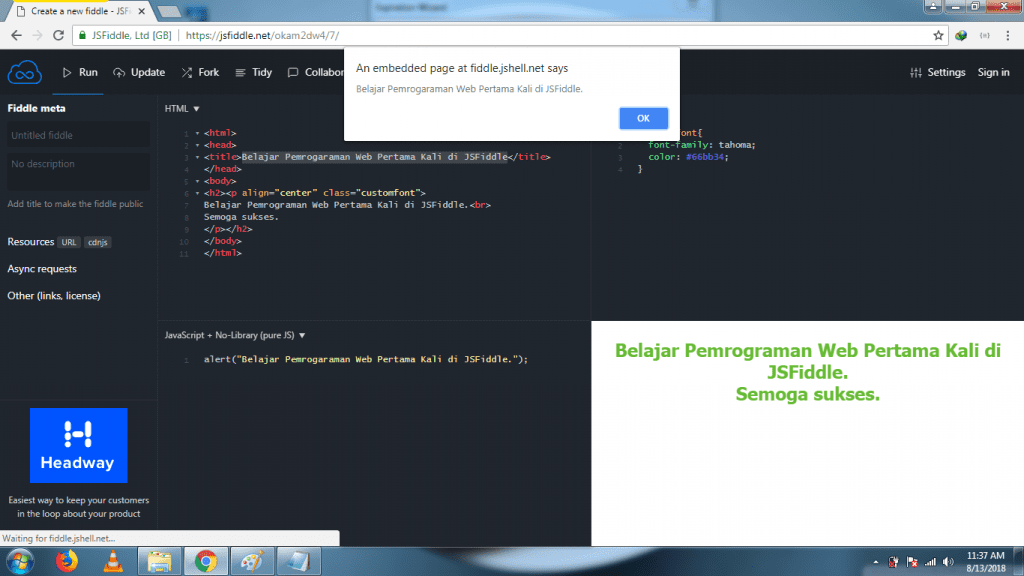Click the browser back arrow

(16, 35)
